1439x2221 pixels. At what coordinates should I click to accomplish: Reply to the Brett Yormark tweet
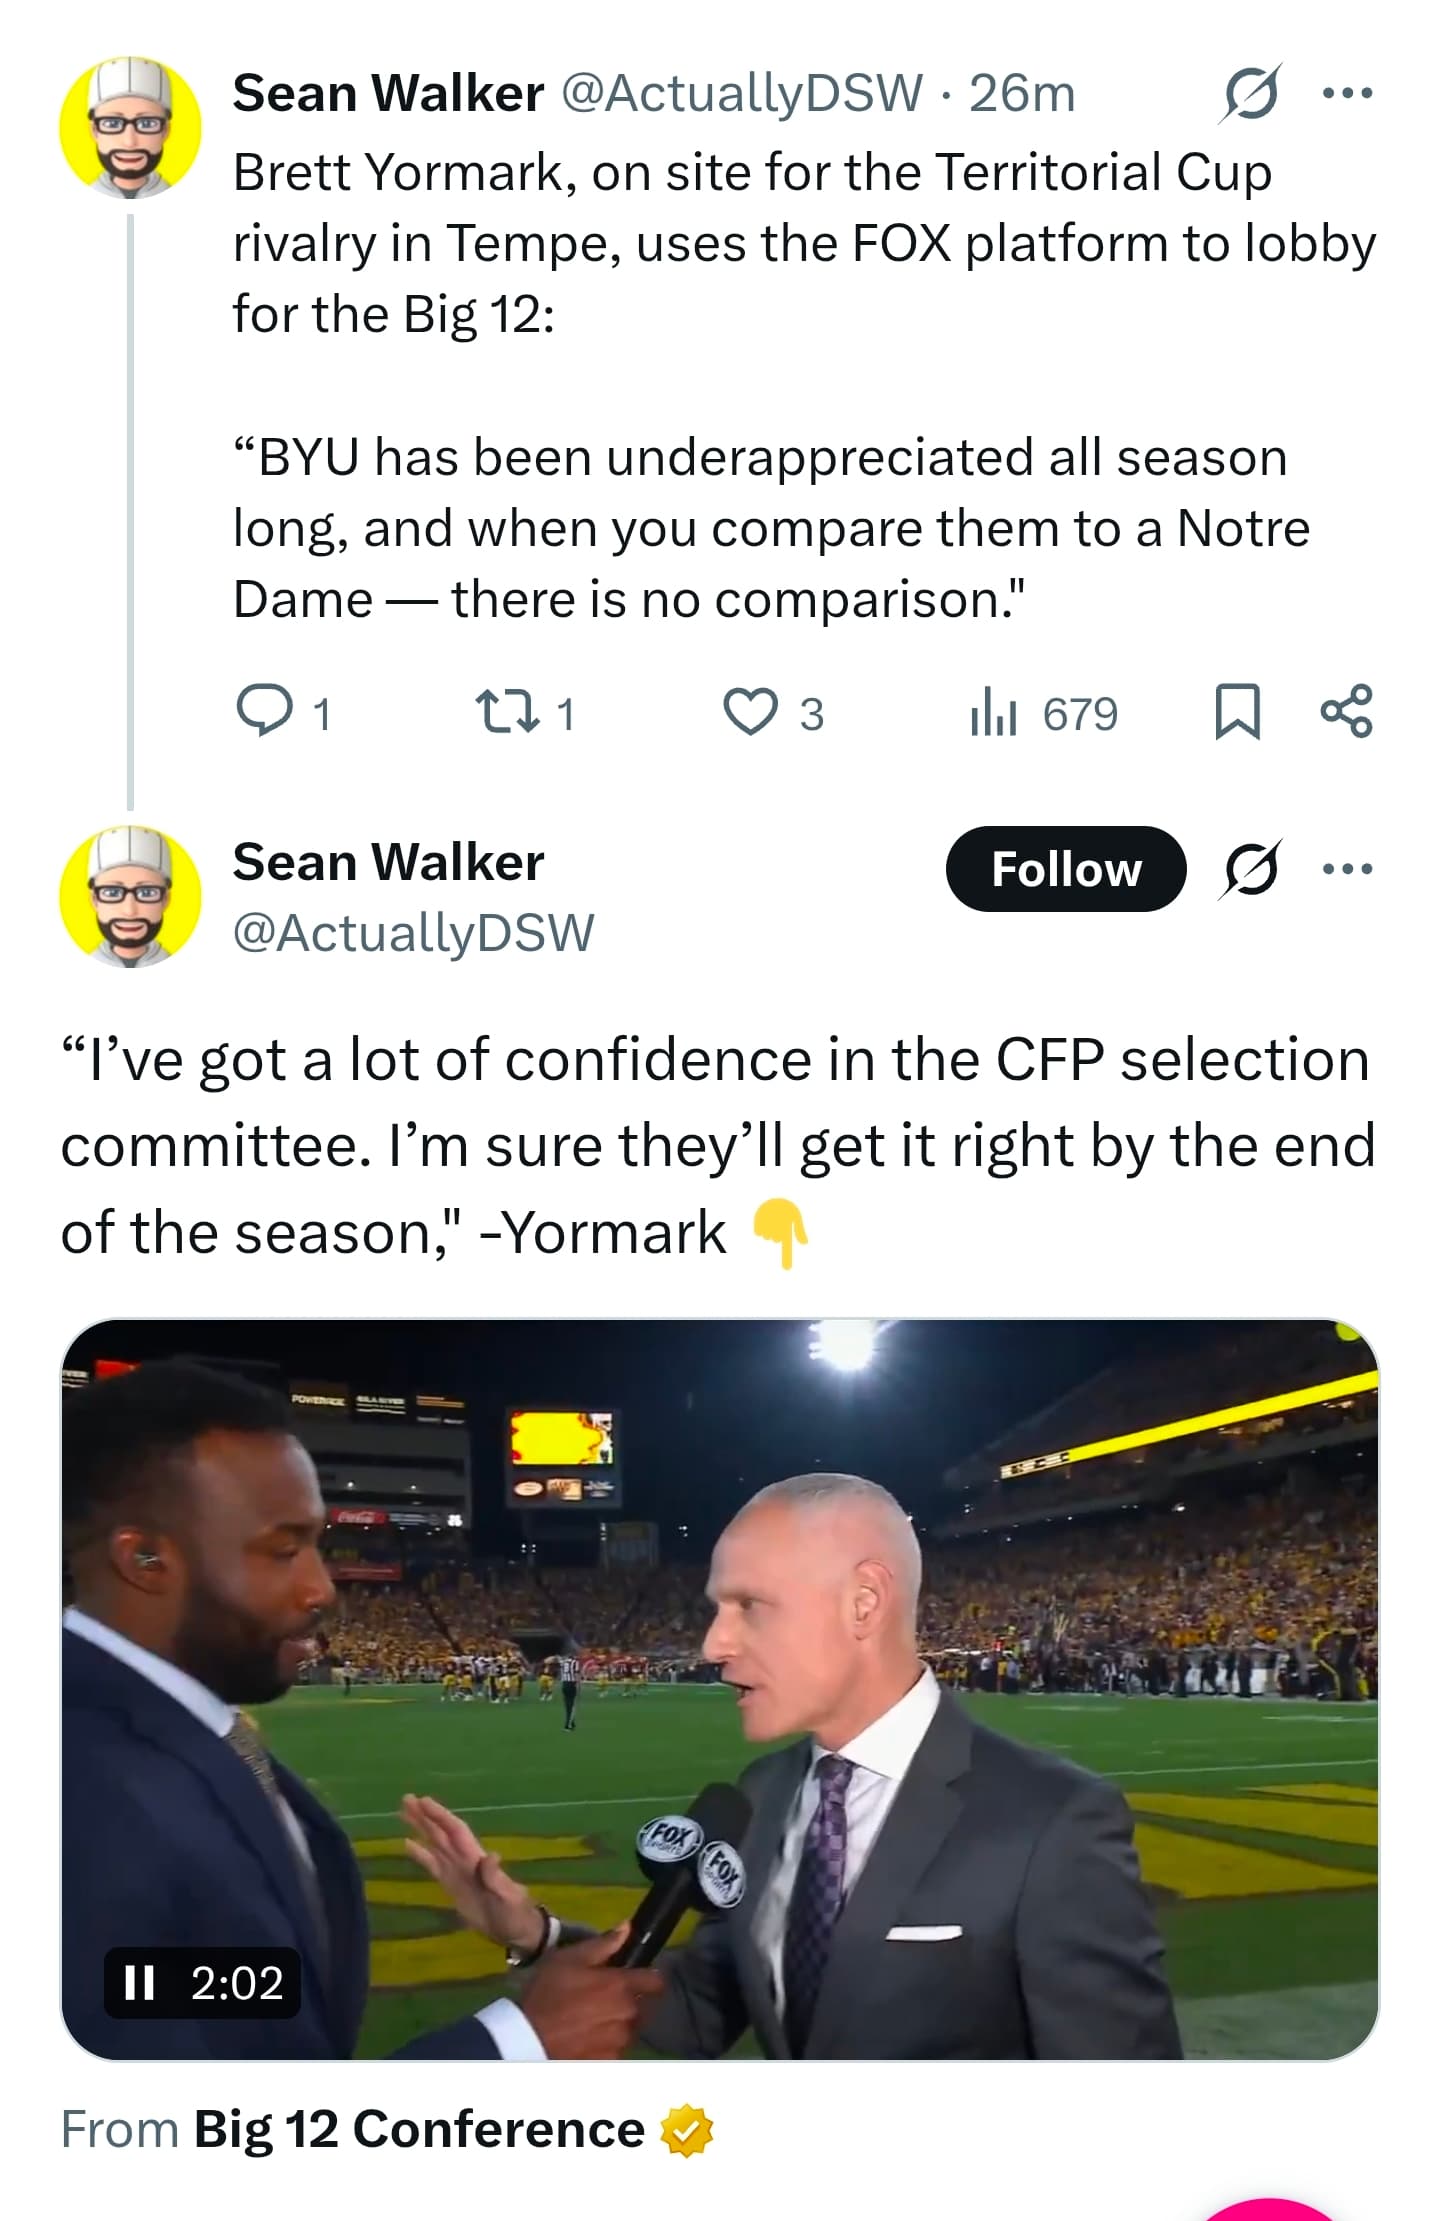coord(262,712)
